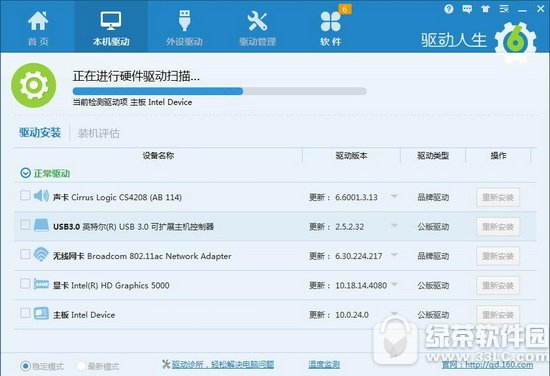Click the wireless network card icon

coord(41,254)
